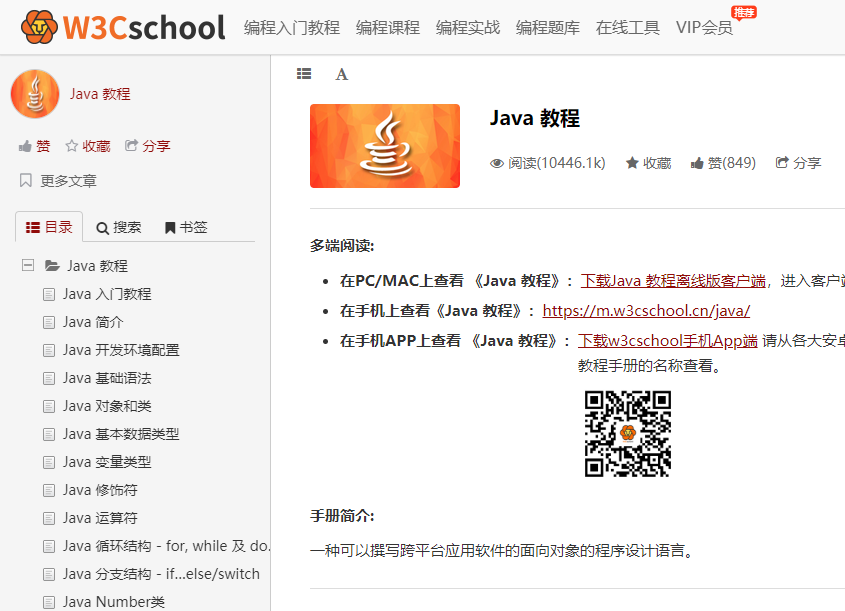The width and height of the screenshot is (845, 611).
Task: Open Java 循环结构 chapter
Action: 166,546
